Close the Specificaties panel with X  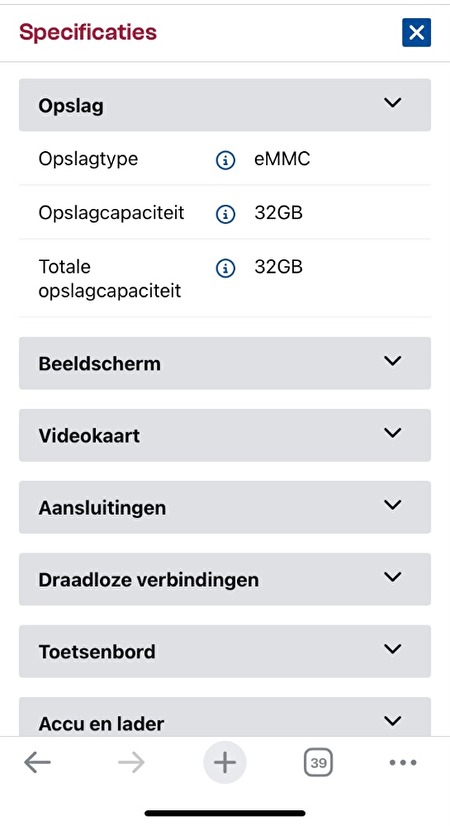(x=416, y=33)
